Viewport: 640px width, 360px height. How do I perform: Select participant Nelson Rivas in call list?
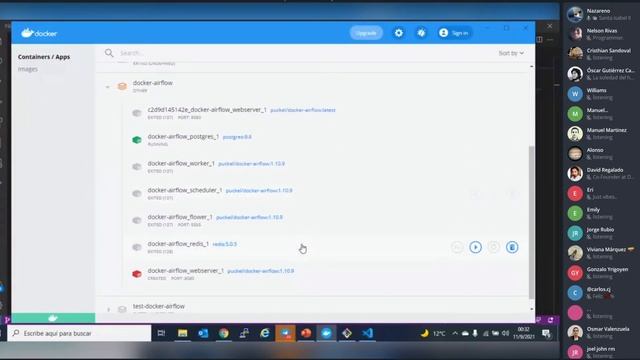point(602,34)
